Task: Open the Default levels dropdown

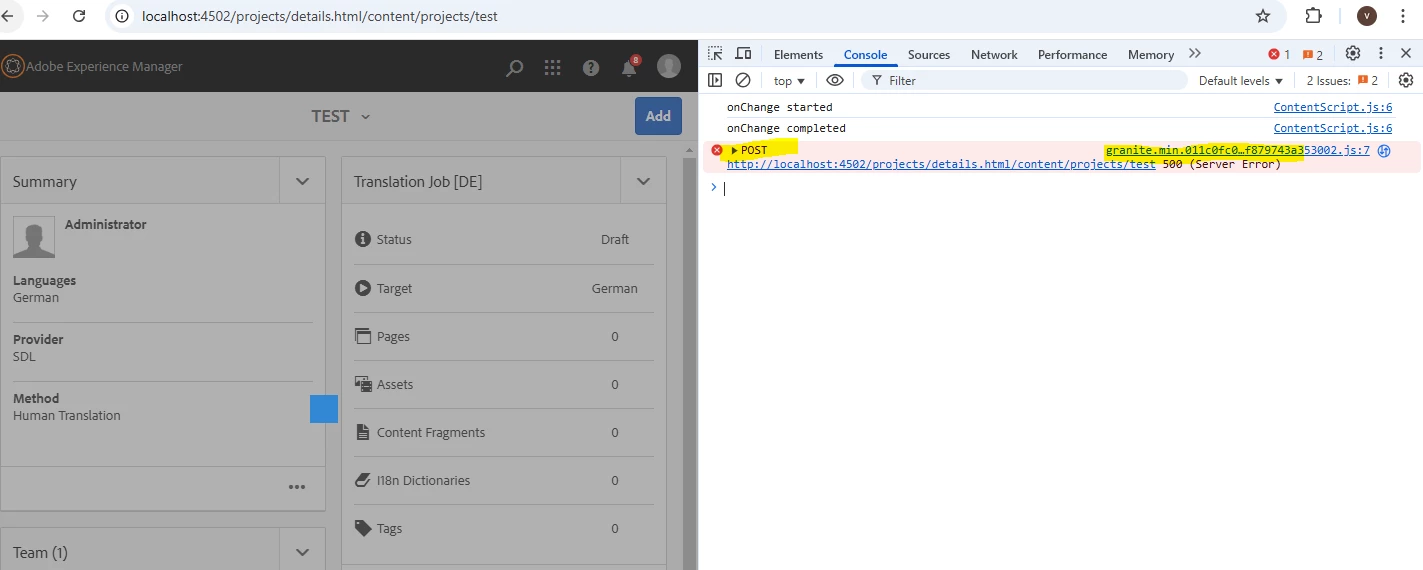Action: click(1241, 81)
